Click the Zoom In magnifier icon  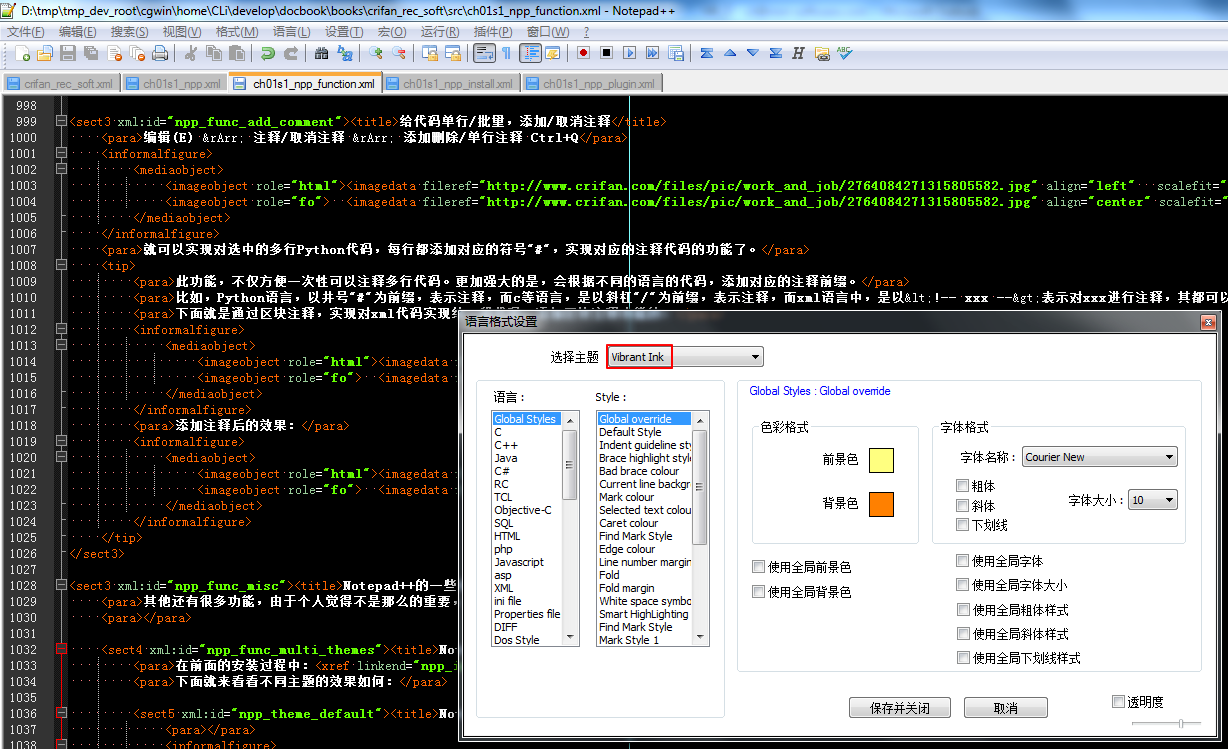point(375,53)
